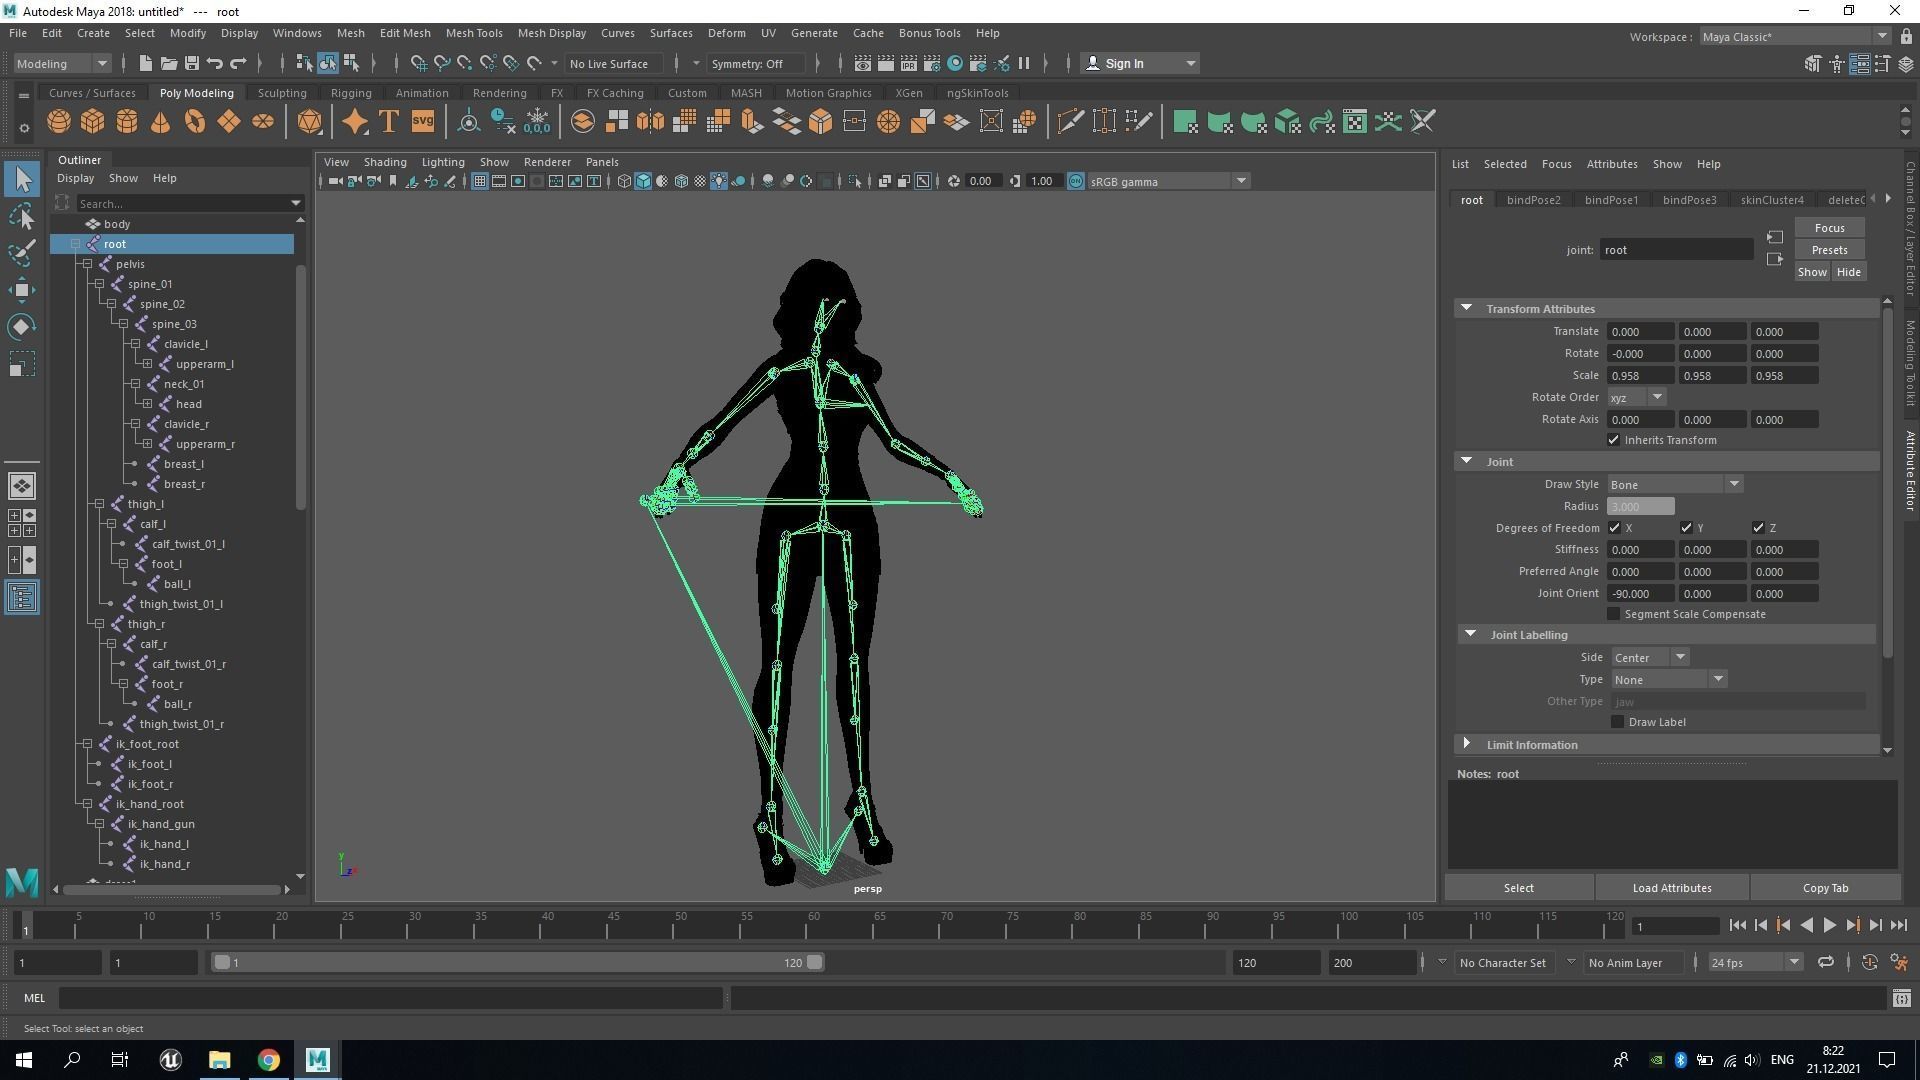Uncheck the Inherits Transform checkbox
Screen dimensions: 1920x1080
tap(1613, 440)
